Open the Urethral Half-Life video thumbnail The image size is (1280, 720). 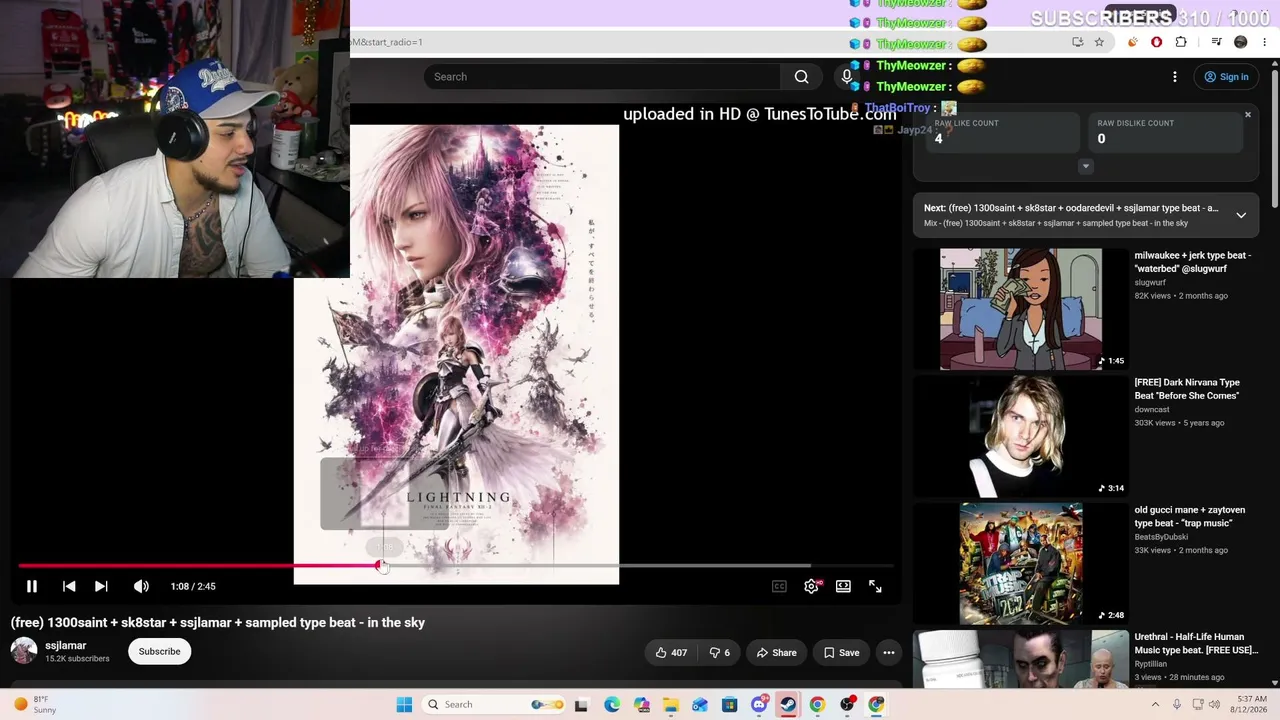pyautogui.click(x=1021, y=659)
